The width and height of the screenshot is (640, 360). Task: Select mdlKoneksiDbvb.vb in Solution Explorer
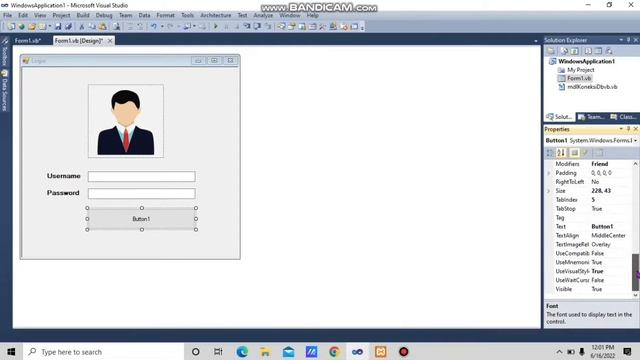pos(592,87)
